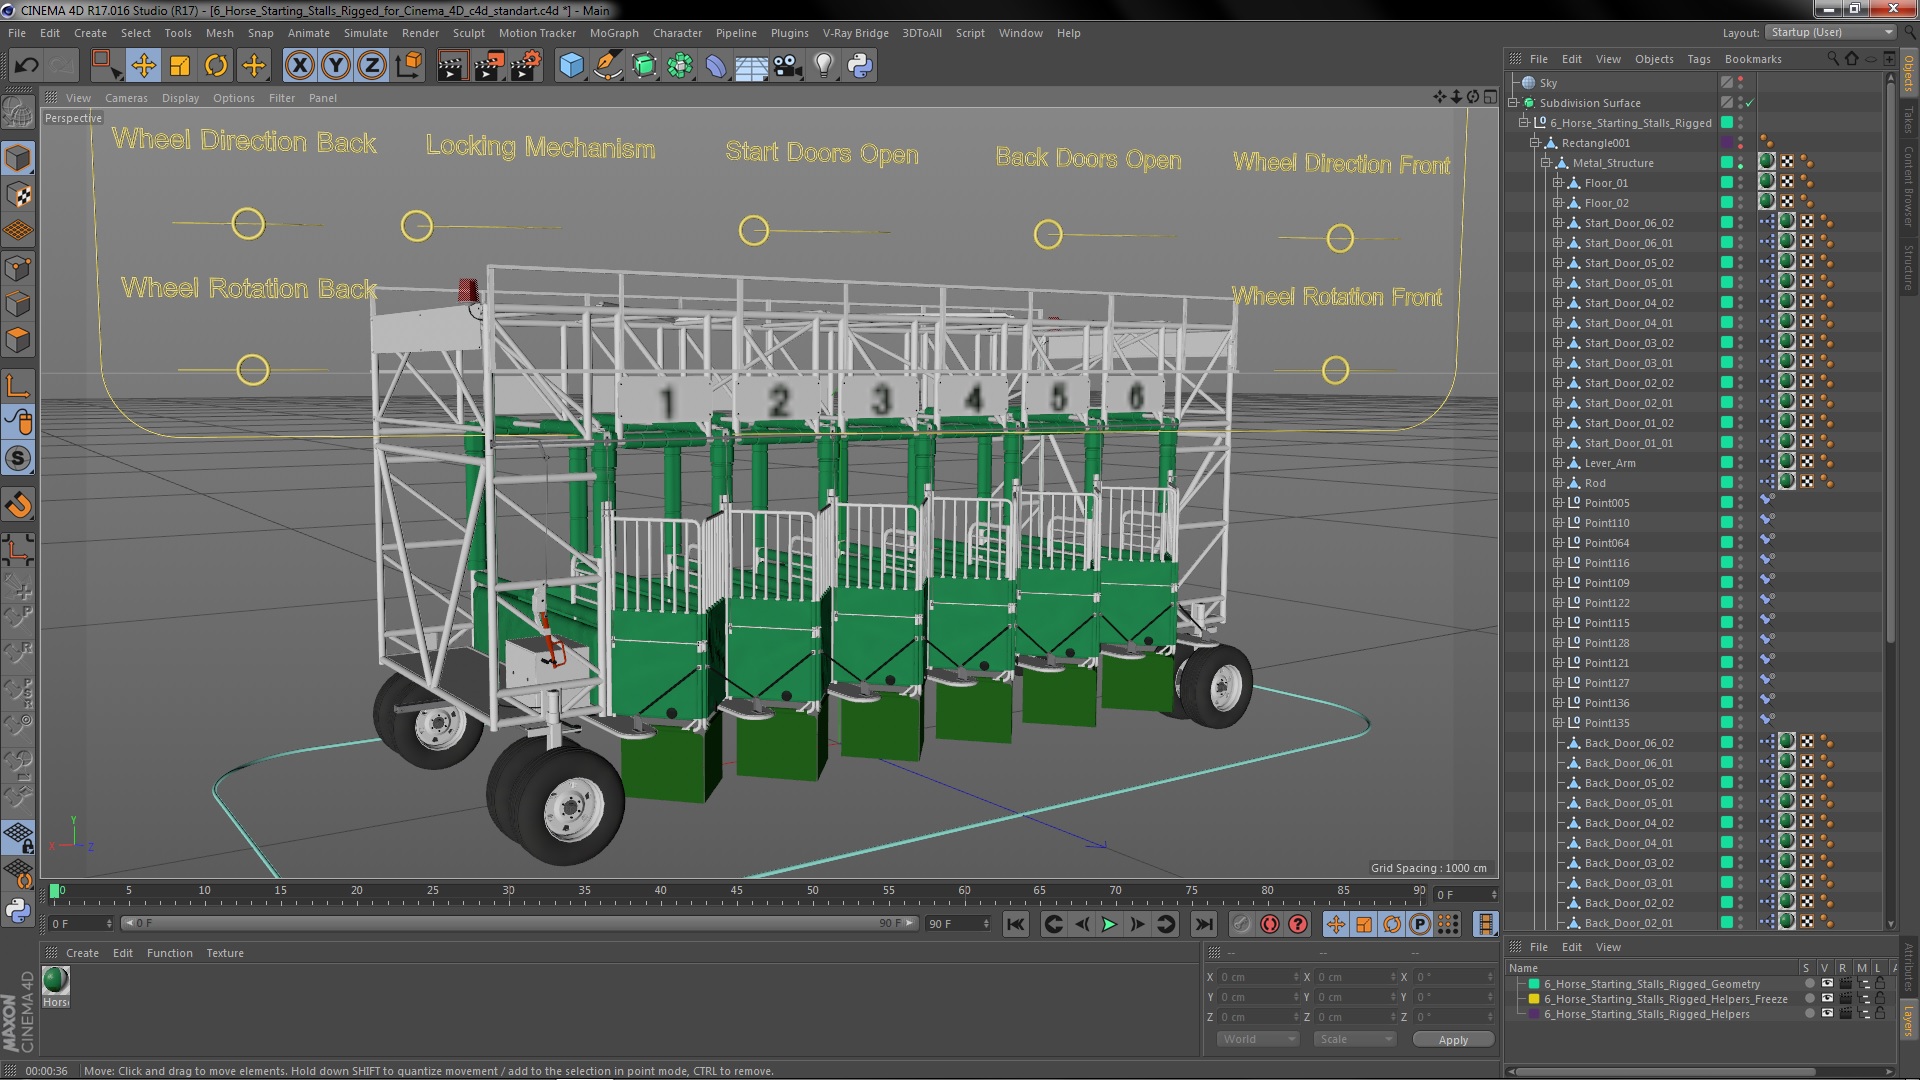Enable Texture mode in left palette

18,195
